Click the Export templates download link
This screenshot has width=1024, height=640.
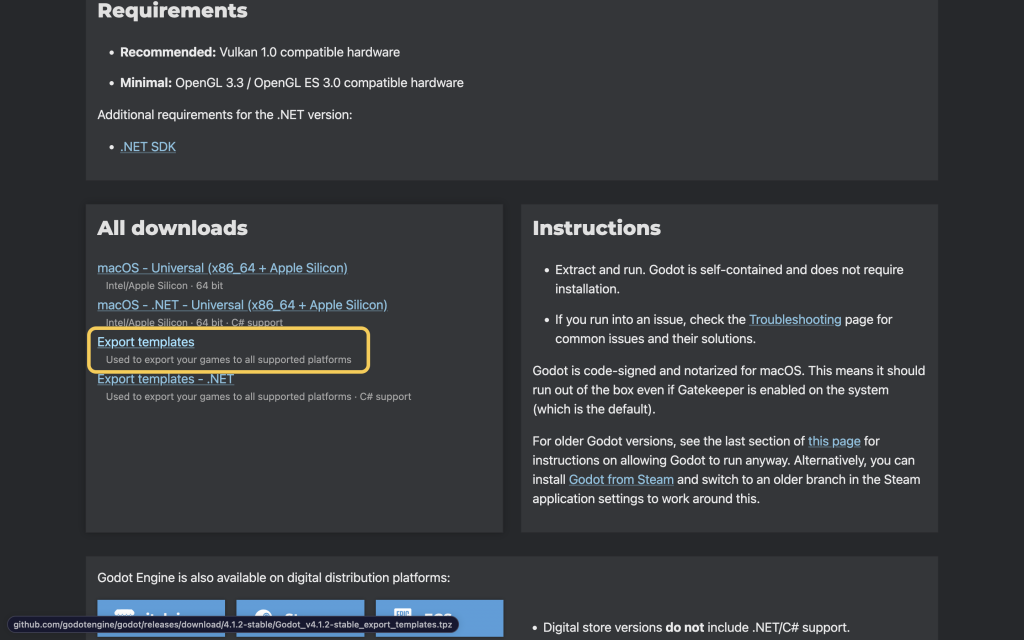point(146,342)
